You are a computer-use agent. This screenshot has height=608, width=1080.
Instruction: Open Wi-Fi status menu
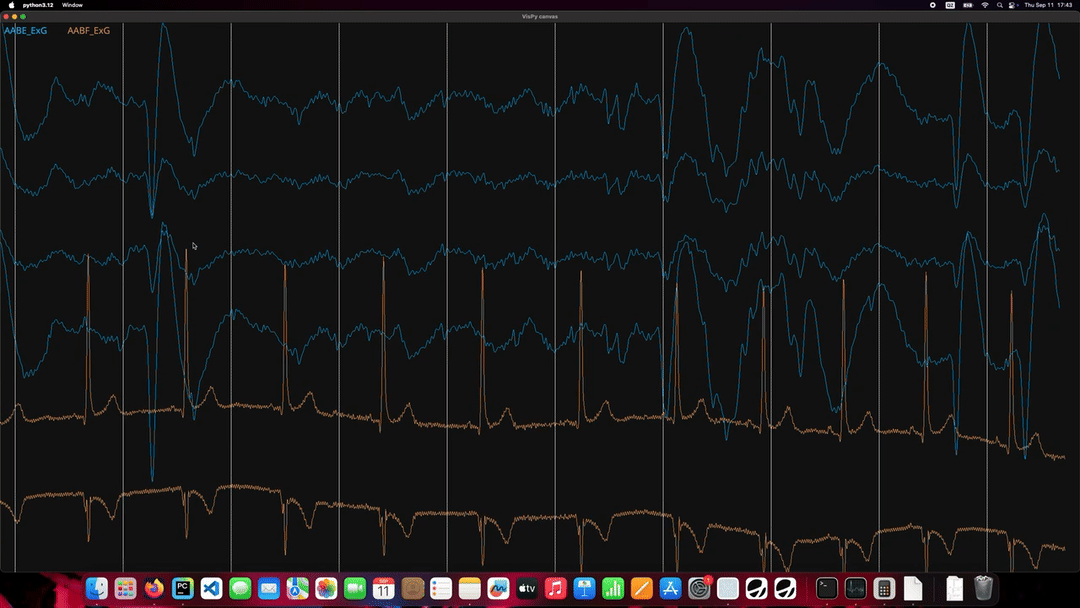click(x=985, y=5)
